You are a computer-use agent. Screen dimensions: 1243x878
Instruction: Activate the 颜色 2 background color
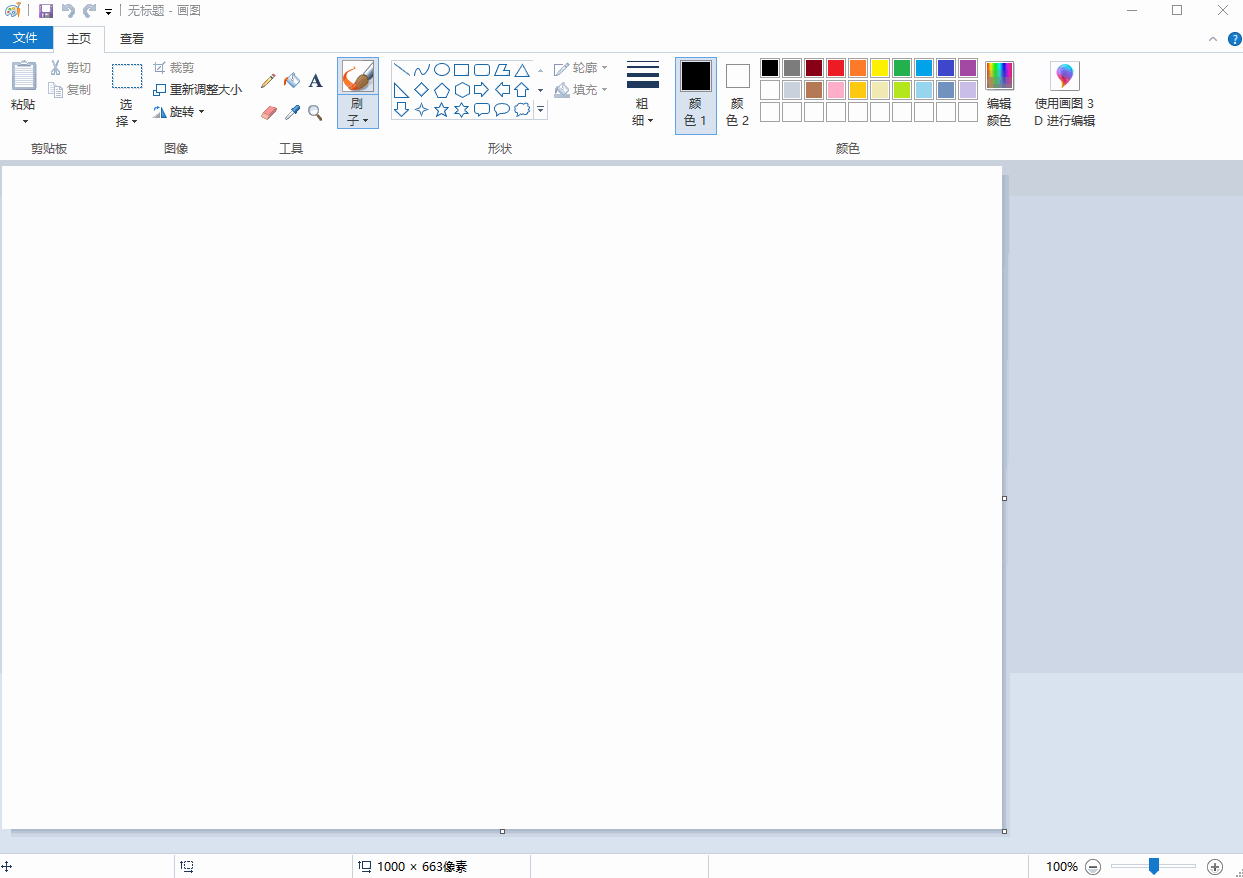tap(737, 95)
